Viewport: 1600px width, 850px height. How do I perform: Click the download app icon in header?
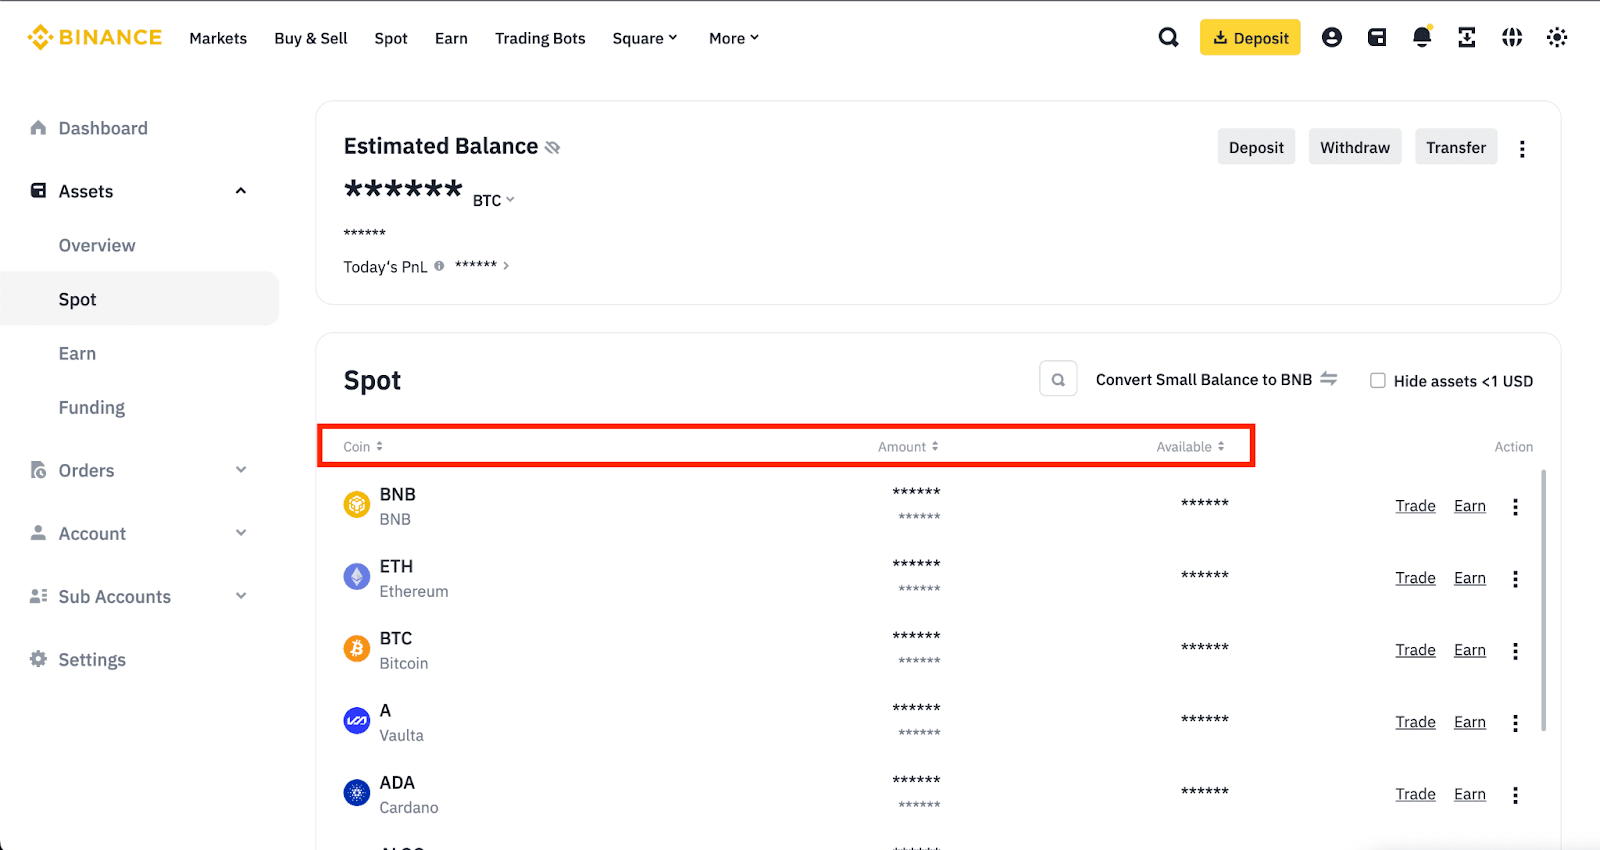(1467, 37)
